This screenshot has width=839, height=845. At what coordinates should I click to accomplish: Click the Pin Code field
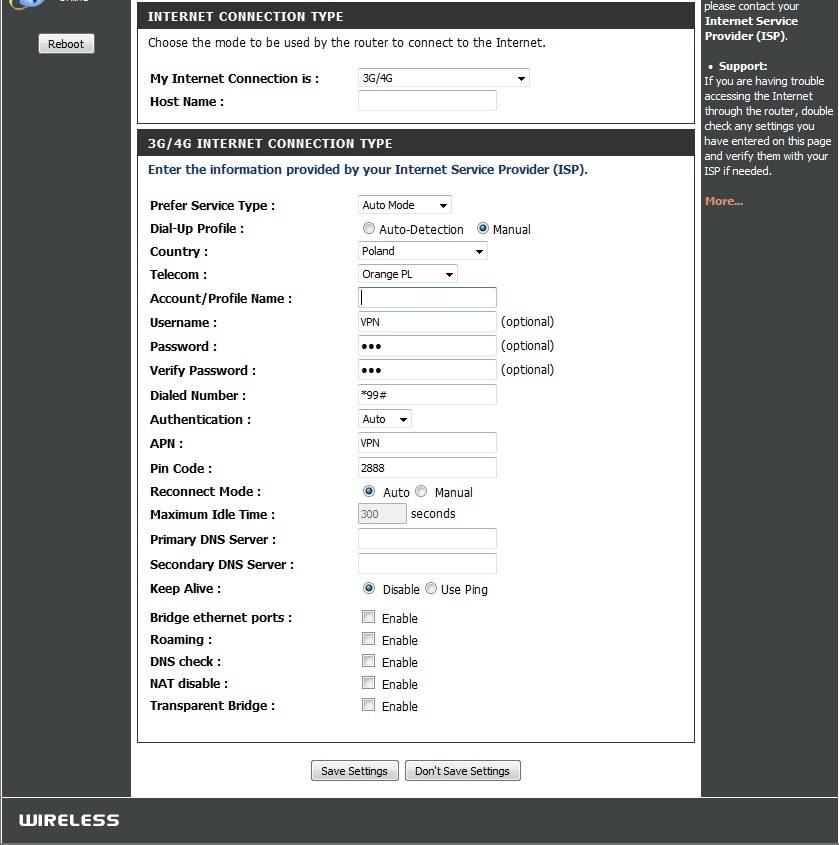pos(427,468)
